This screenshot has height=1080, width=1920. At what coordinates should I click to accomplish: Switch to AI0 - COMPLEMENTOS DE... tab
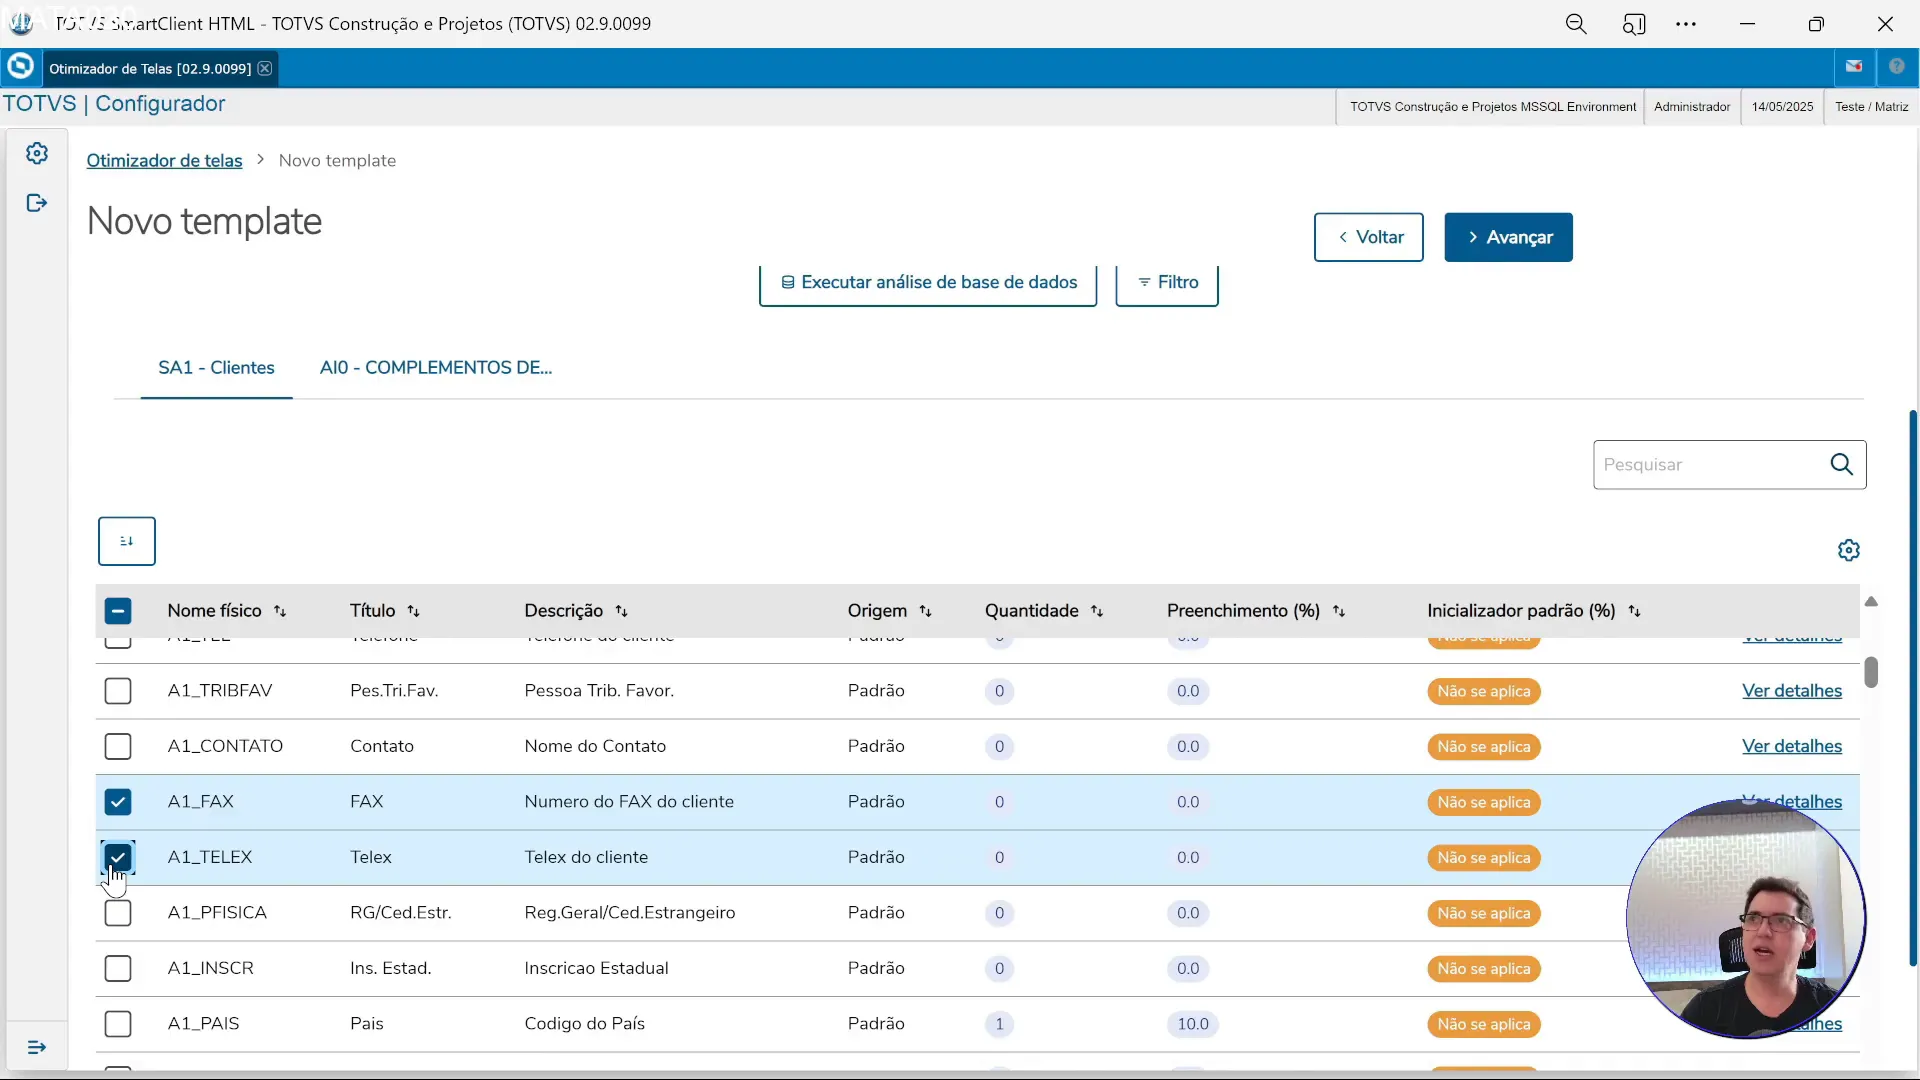pos(435,367)
